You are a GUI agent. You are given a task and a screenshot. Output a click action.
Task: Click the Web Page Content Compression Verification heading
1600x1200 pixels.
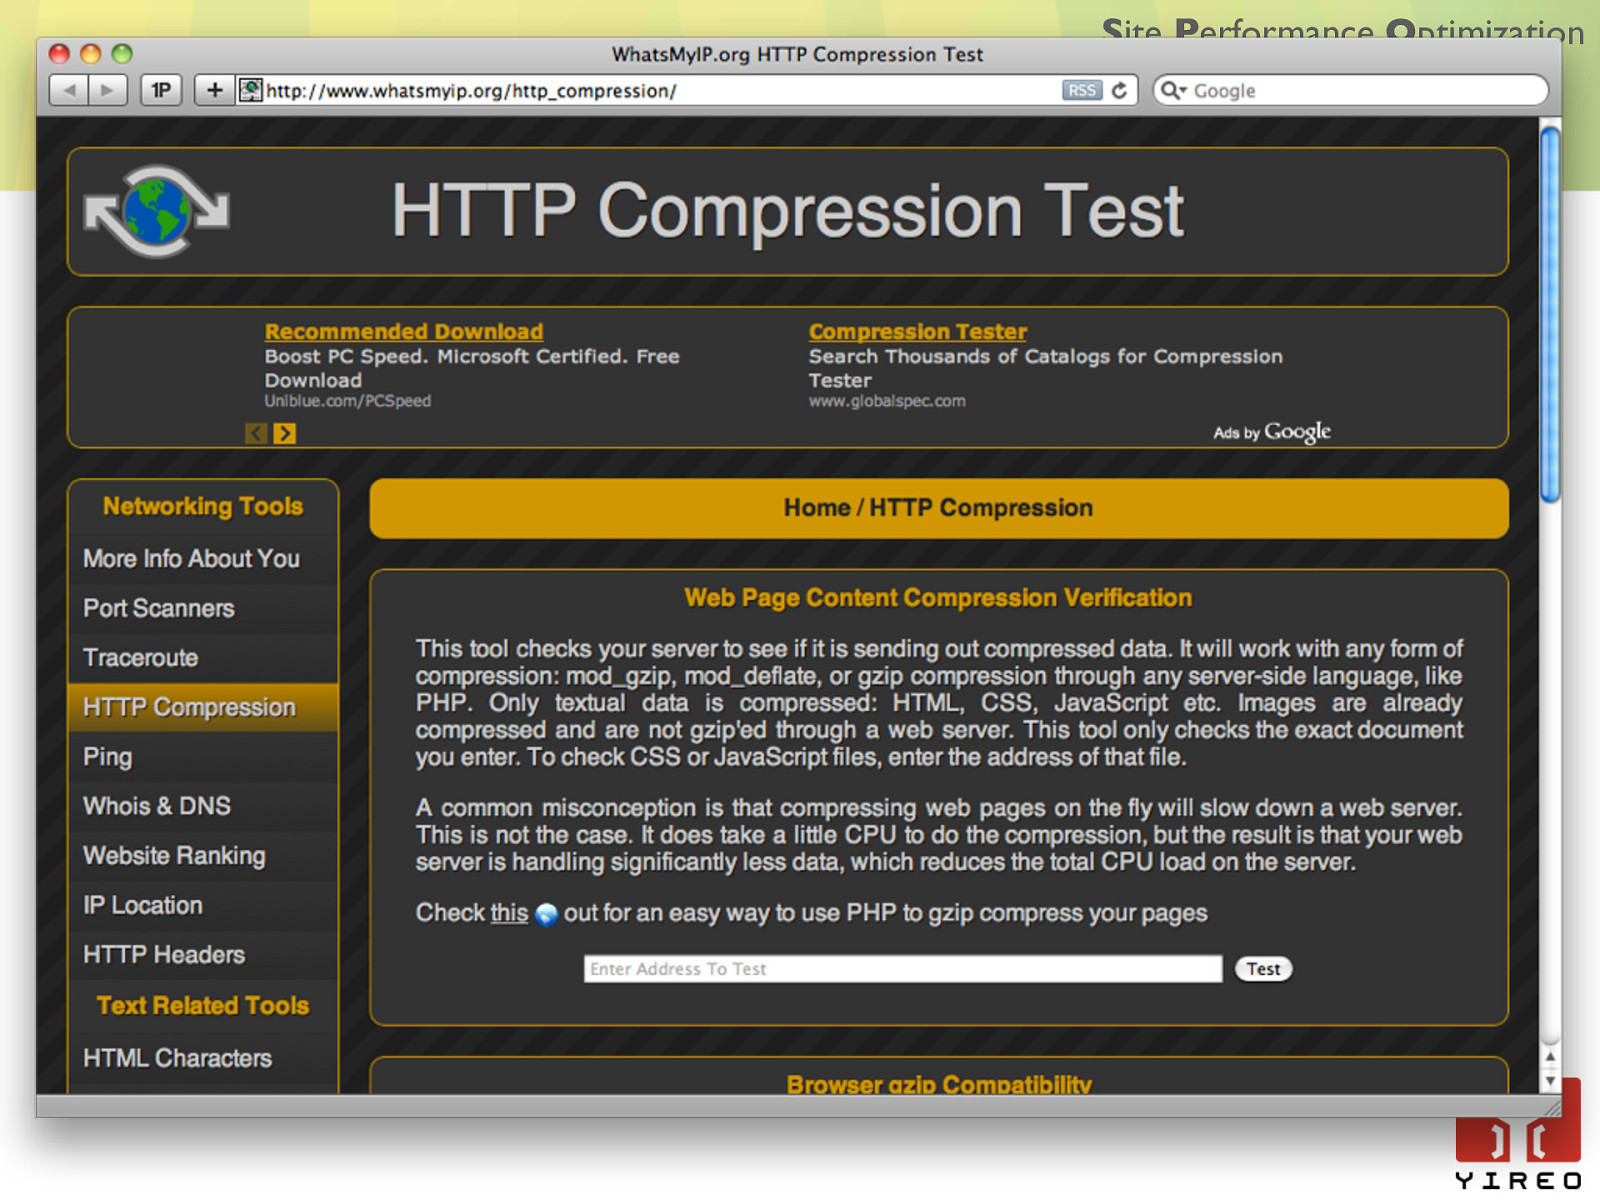tap(938, 598)
